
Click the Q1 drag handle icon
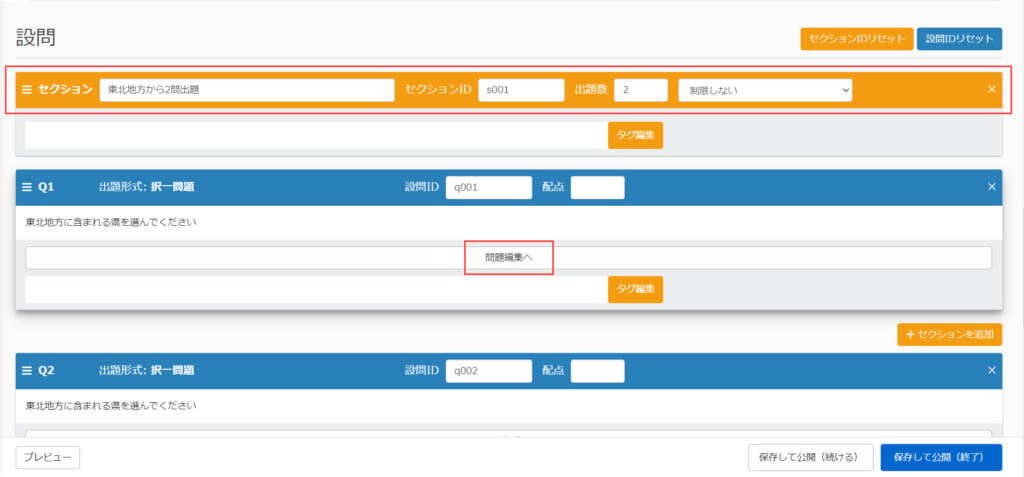click(27, 187)
